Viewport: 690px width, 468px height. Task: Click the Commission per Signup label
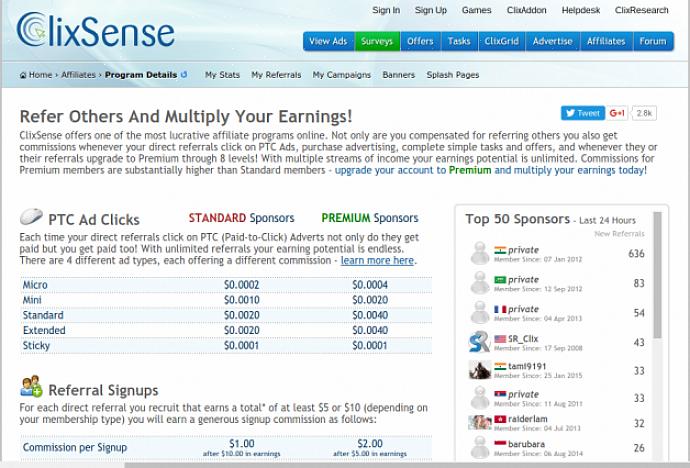click(x=75, y=447)
